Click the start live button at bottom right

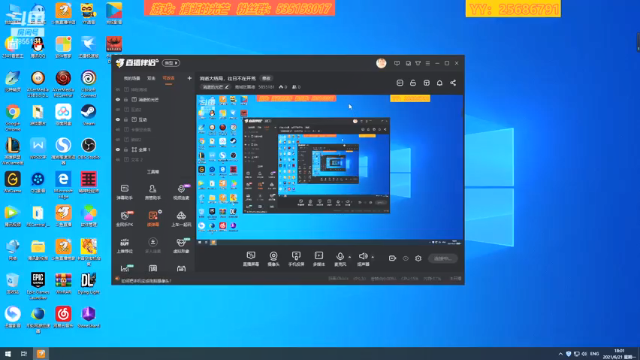click(443, 258)
